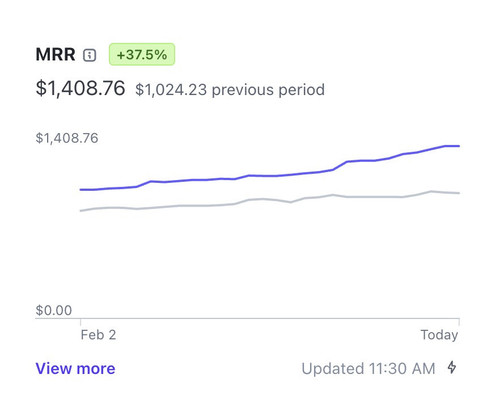Viewport: 500px width, 401px height.
Task: Click the blue line's starting point at Feb 2
Action: point(81,190)
